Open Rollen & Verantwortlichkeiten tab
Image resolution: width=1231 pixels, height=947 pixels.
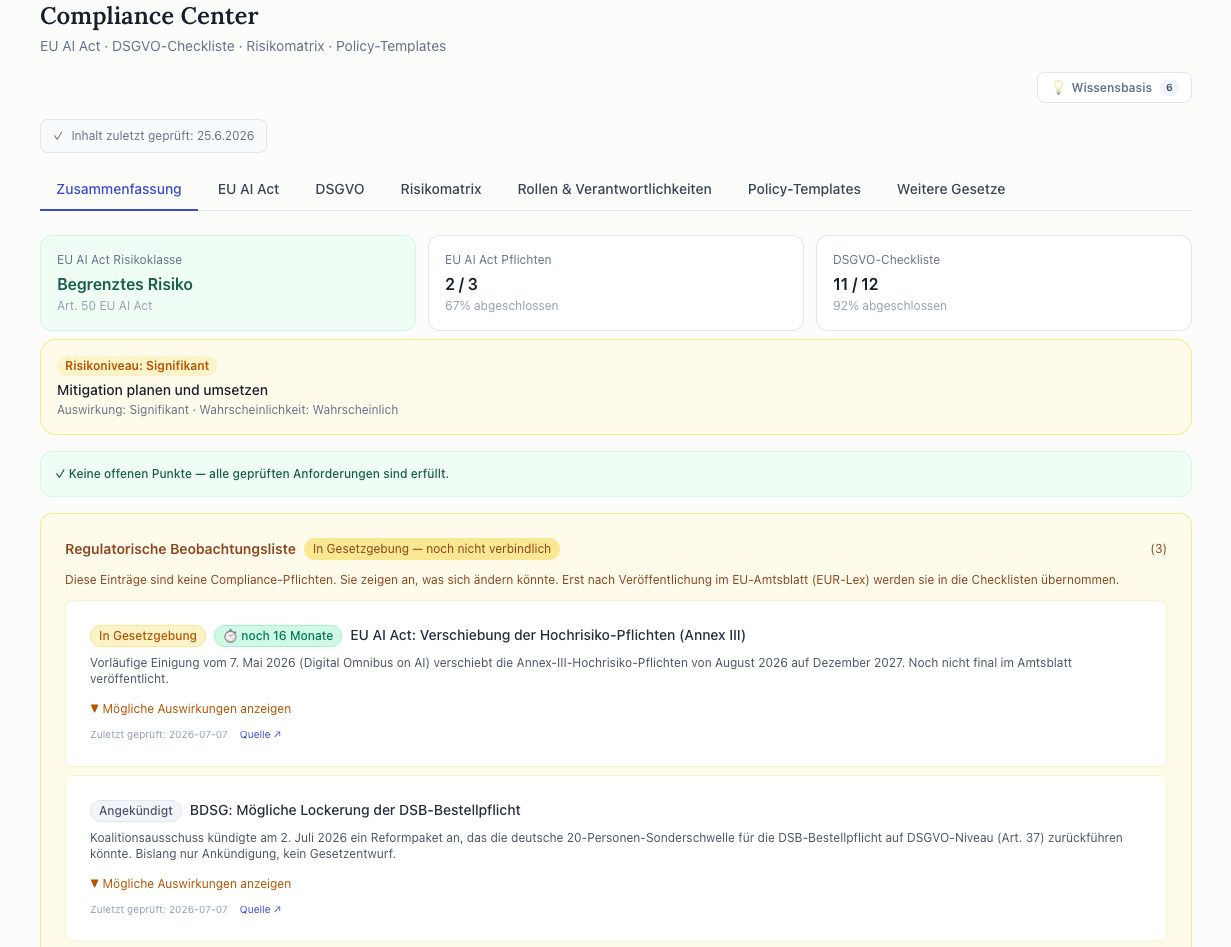[x=614, y=189]
